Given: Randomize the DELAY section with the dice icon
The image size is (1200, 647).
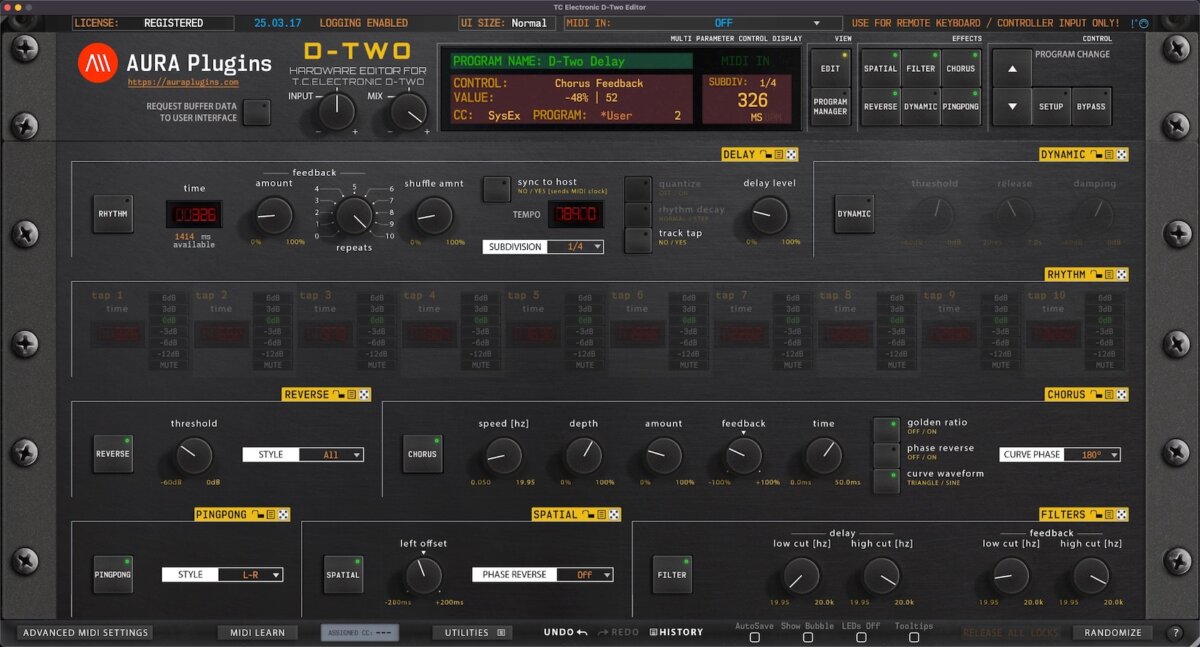Looking at the screenshot, I should pos(790,155).
